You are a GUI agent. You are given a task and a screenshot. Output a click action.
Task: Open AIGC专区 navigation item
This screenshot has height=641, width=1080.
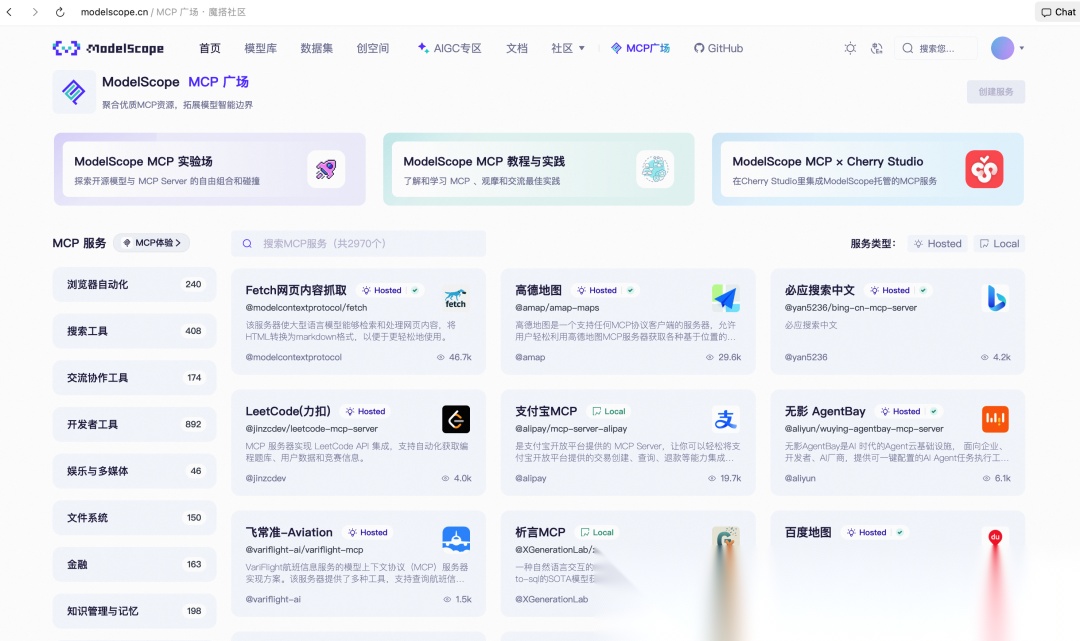450,48
